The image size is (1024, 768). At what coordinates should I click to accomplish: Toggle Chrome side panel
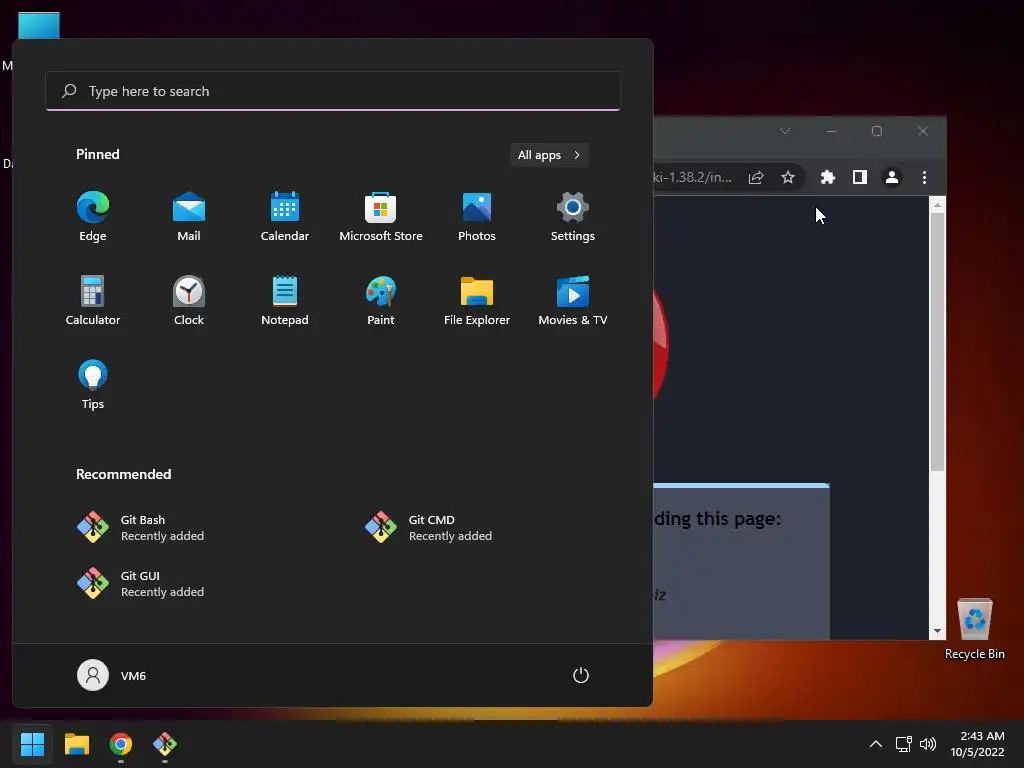[859, 177]
